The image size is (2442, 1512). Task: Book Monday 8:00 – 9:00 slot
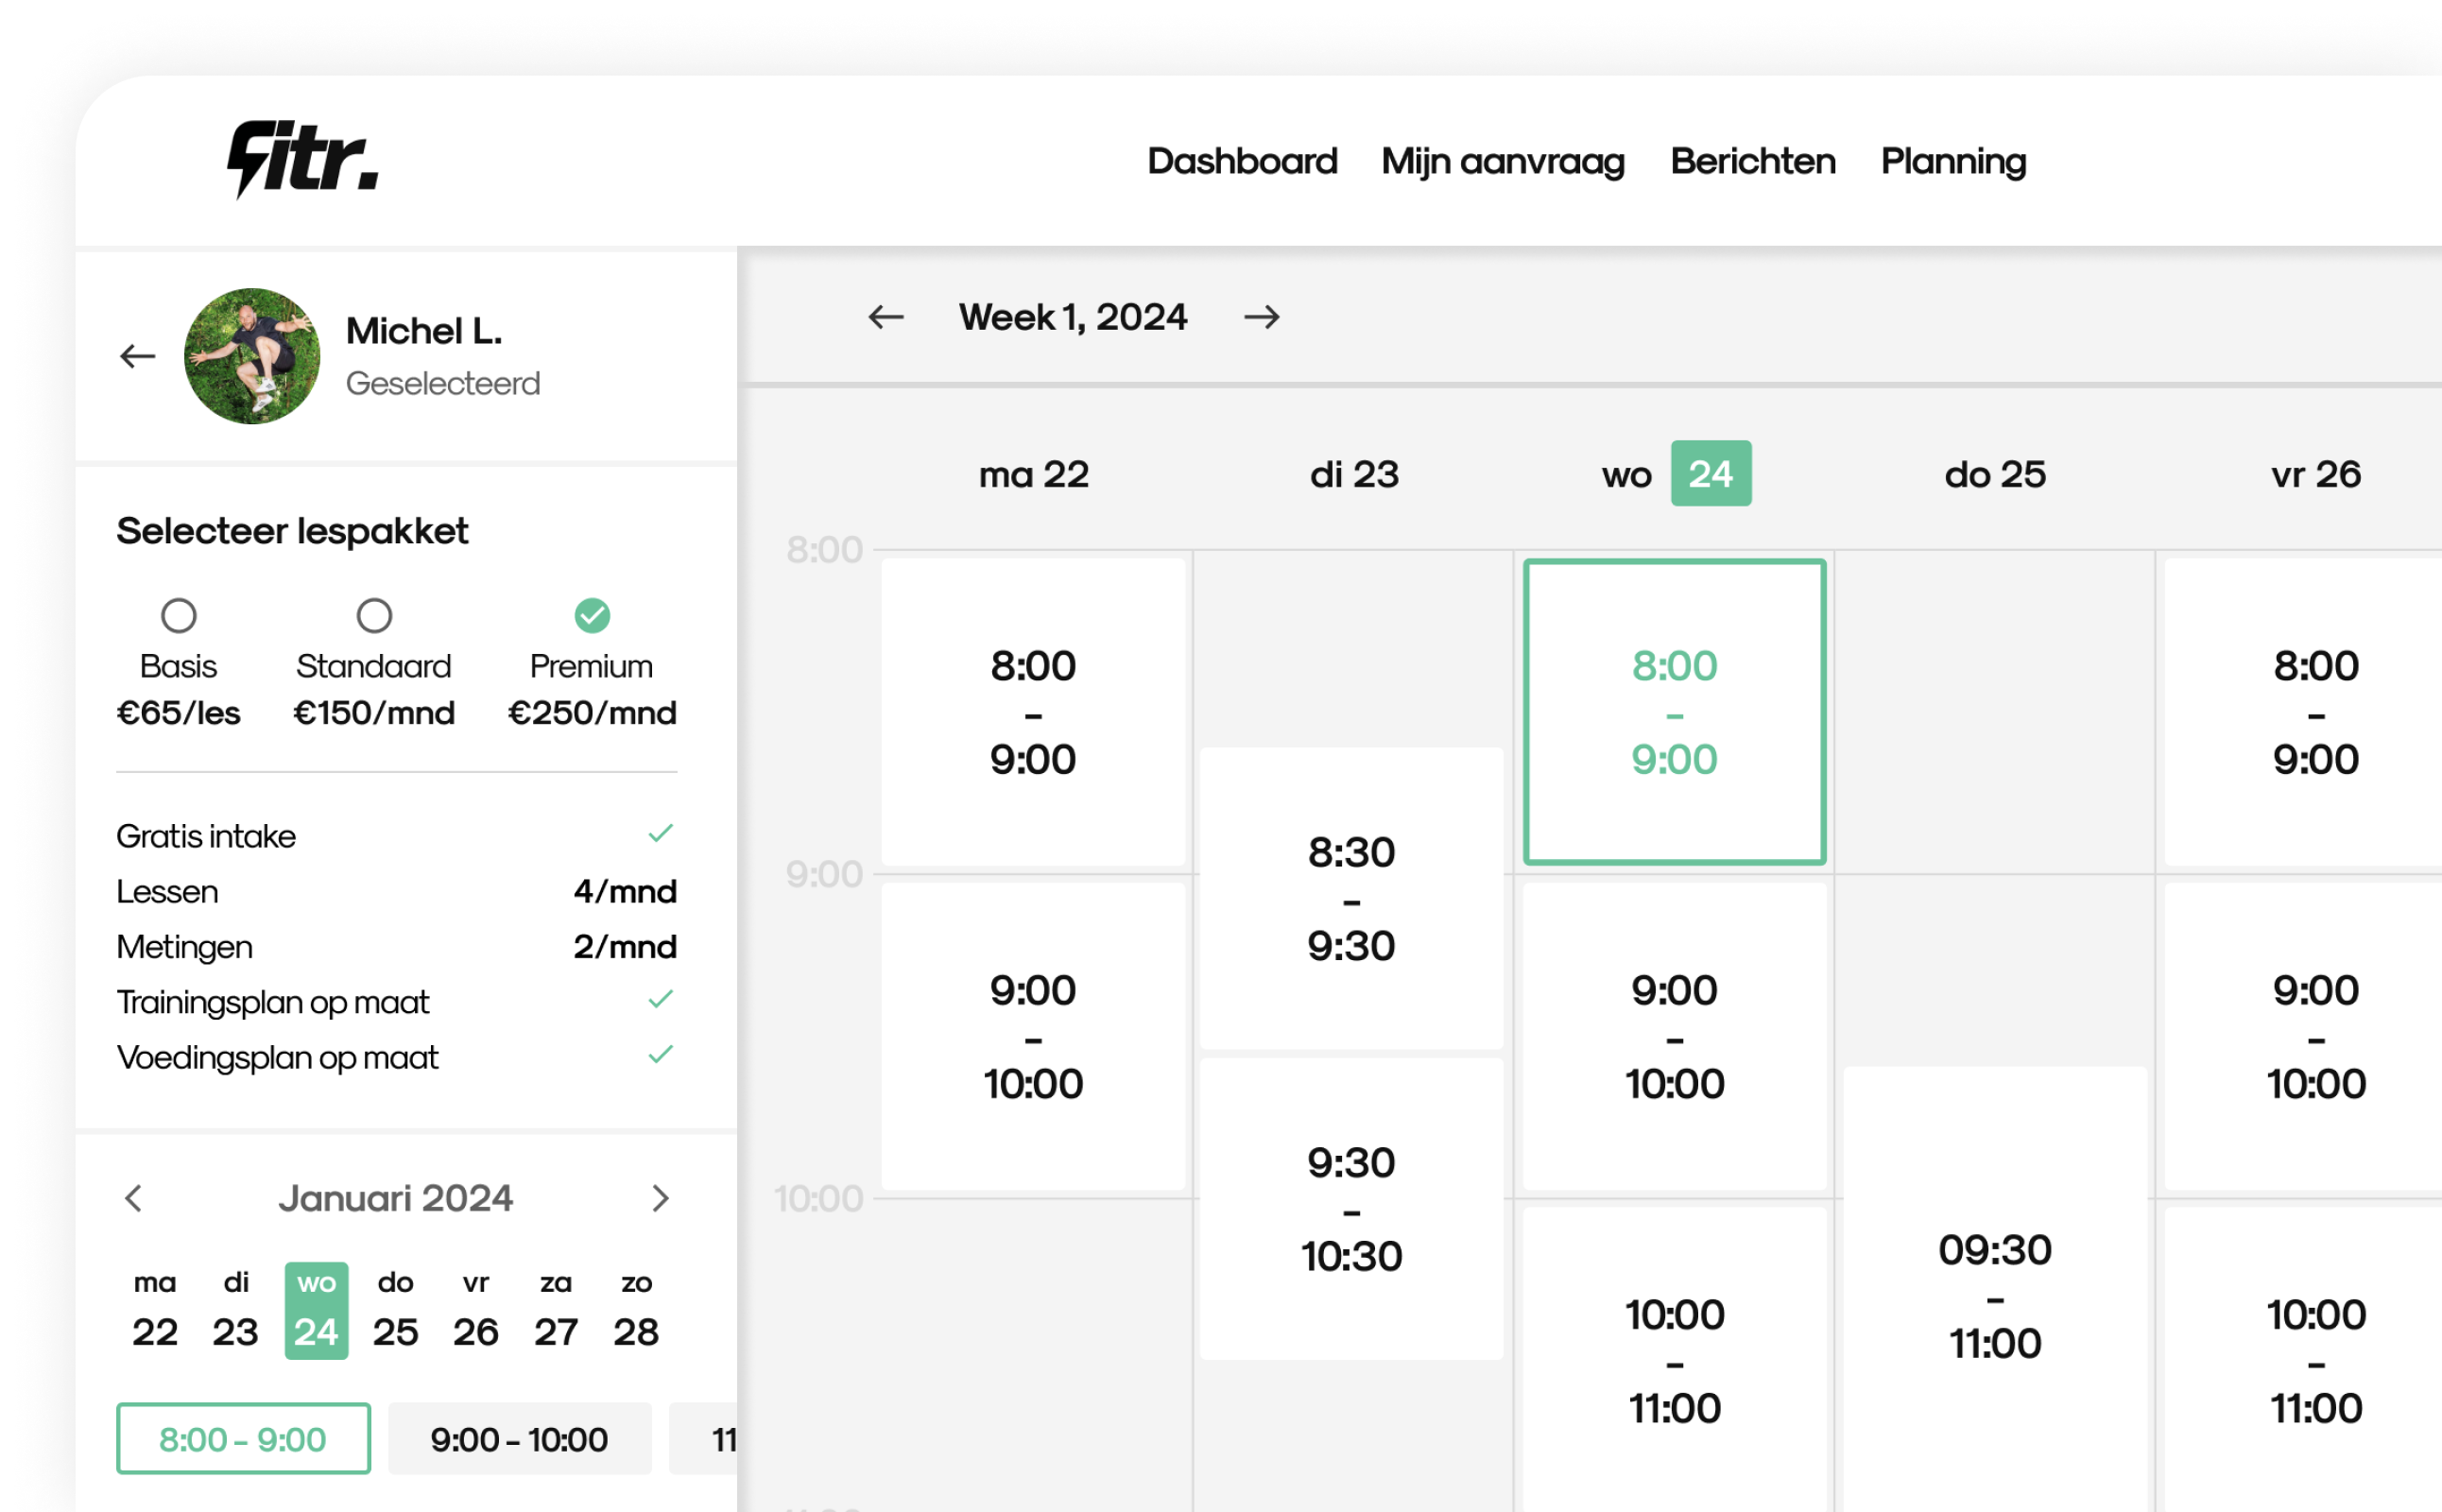[1033, 712]
